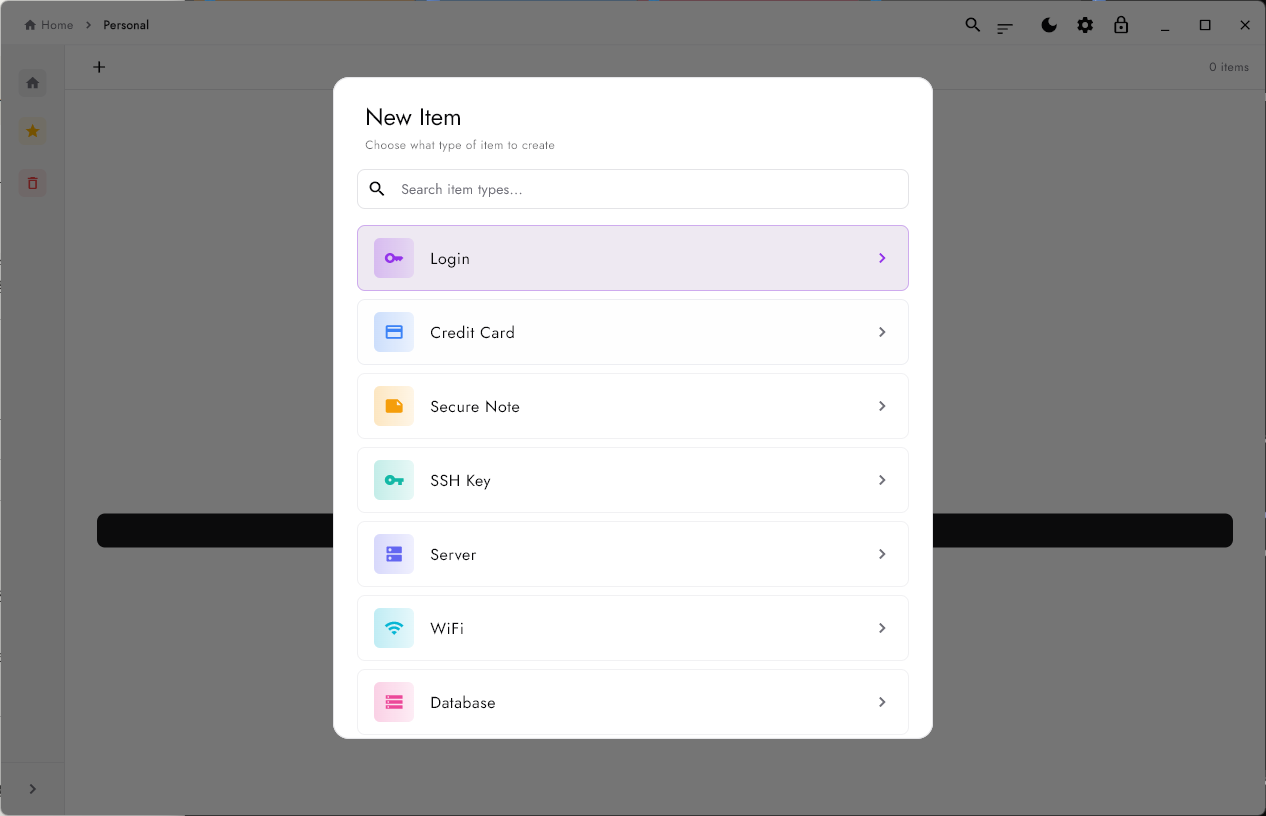Click the Credit Card icon
1266x816 pixels.
point(394,332)
